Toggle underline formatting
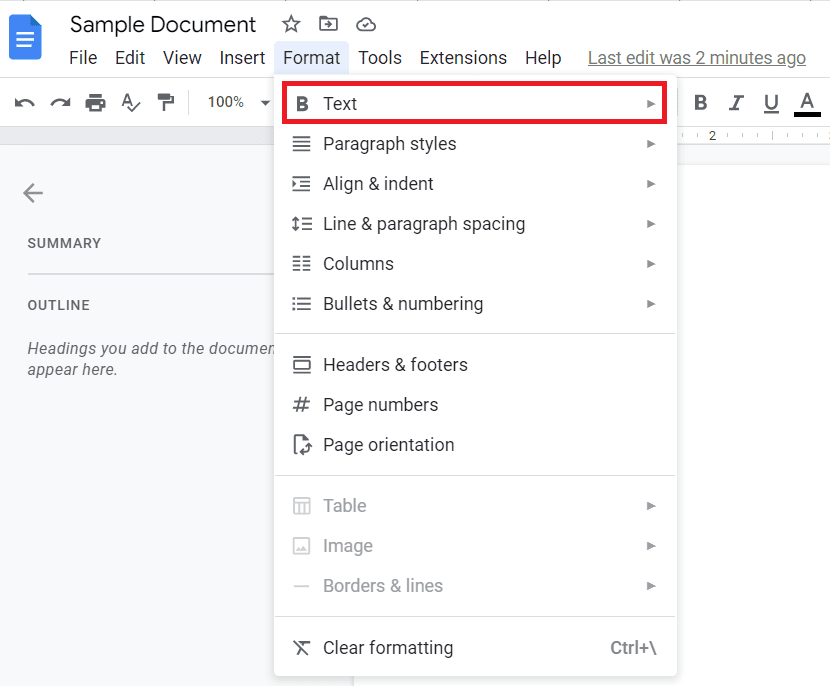This screenshot has height=686, width=830. point(770,102)
